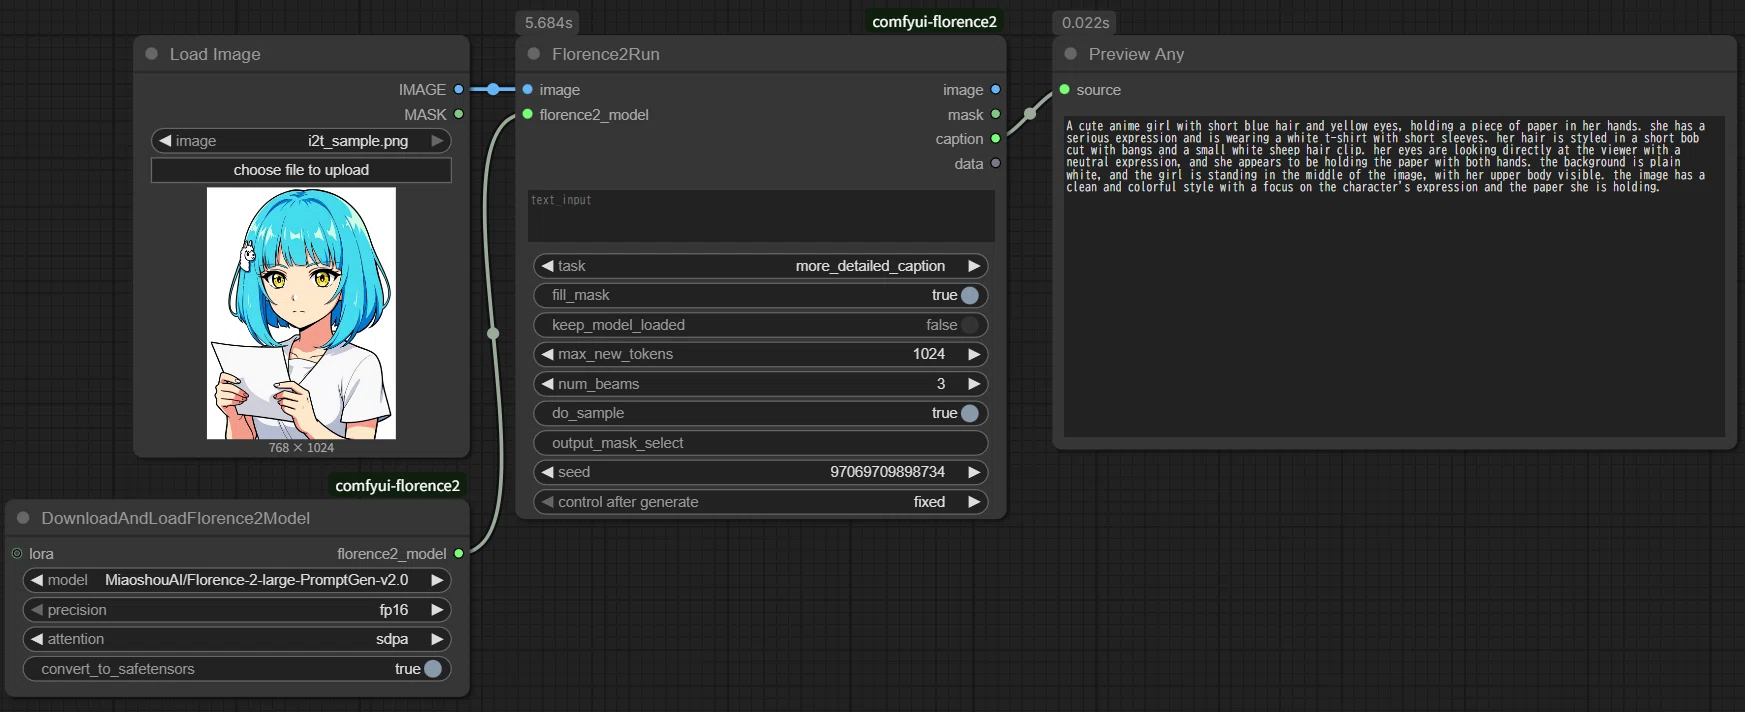Increase num_beams with right arrow
1745x712 pixels.
(x=974, y=384)
